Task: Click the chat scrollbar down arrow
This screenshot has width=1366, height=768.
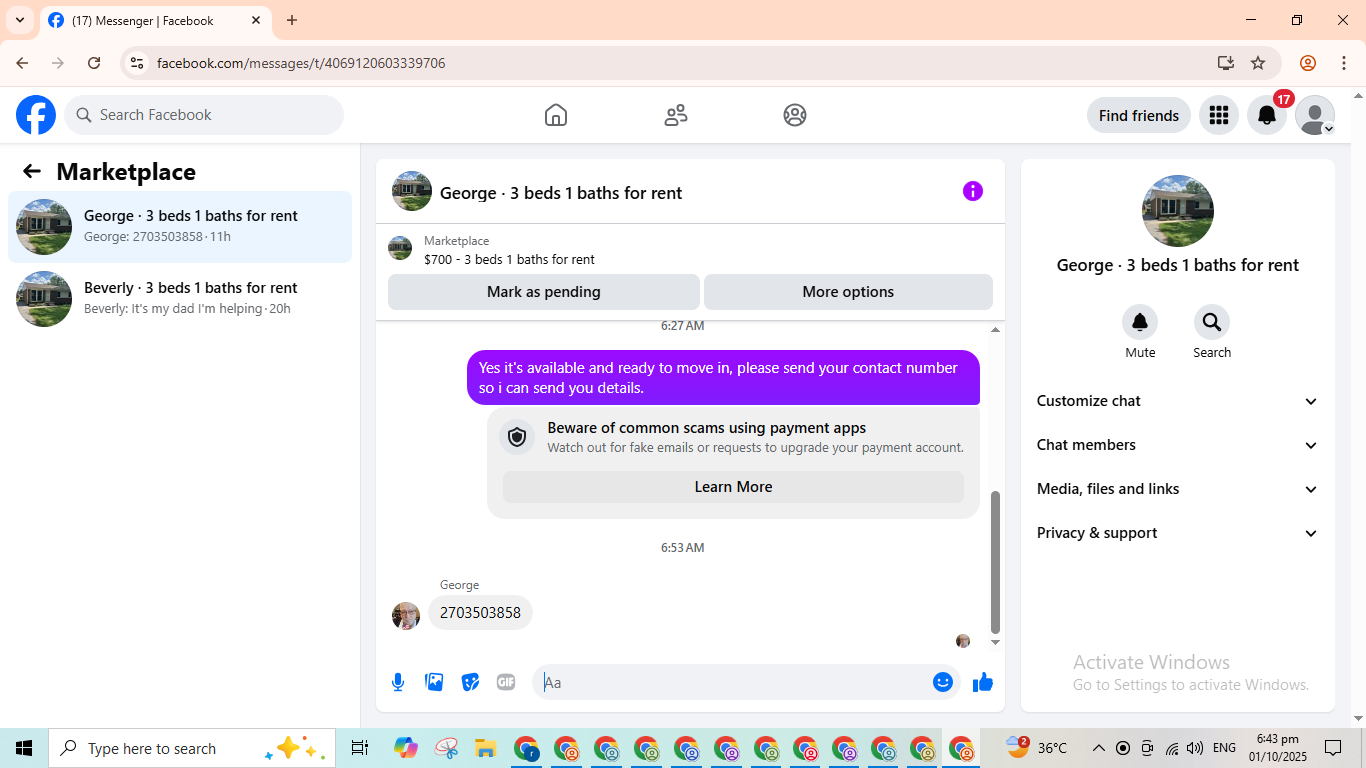Action: tap(995, 643)
